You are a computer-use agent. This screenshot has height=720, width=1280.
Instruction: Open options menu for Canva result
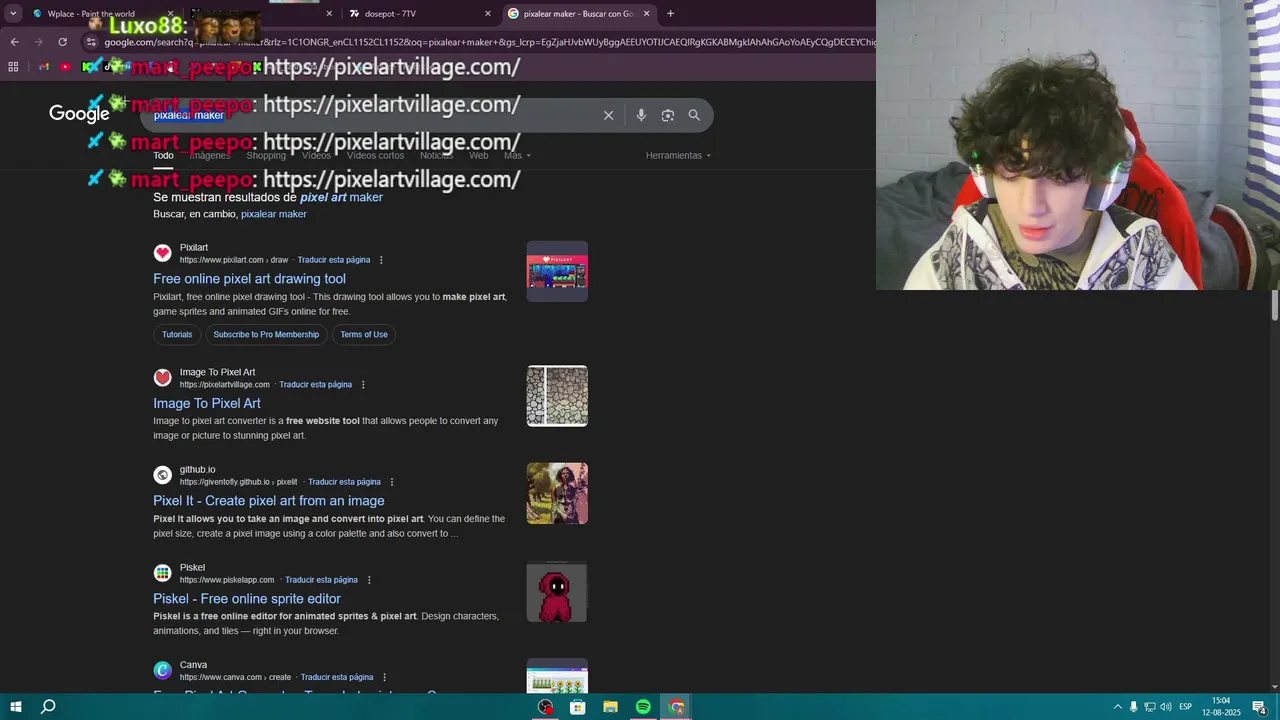(384, 677)
